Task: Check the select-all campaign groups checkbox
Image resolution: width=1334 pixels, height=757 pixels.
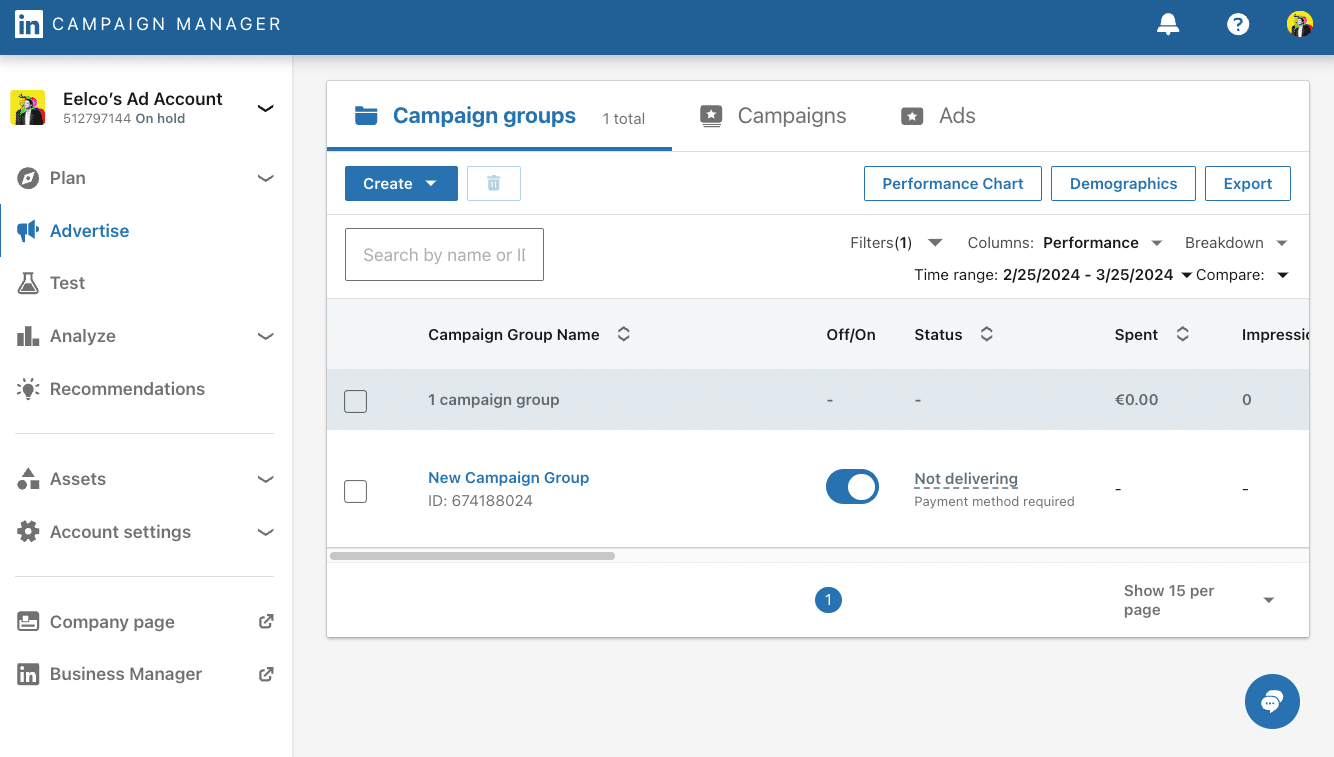Action: pyautogui.click(x=355, y=401)
